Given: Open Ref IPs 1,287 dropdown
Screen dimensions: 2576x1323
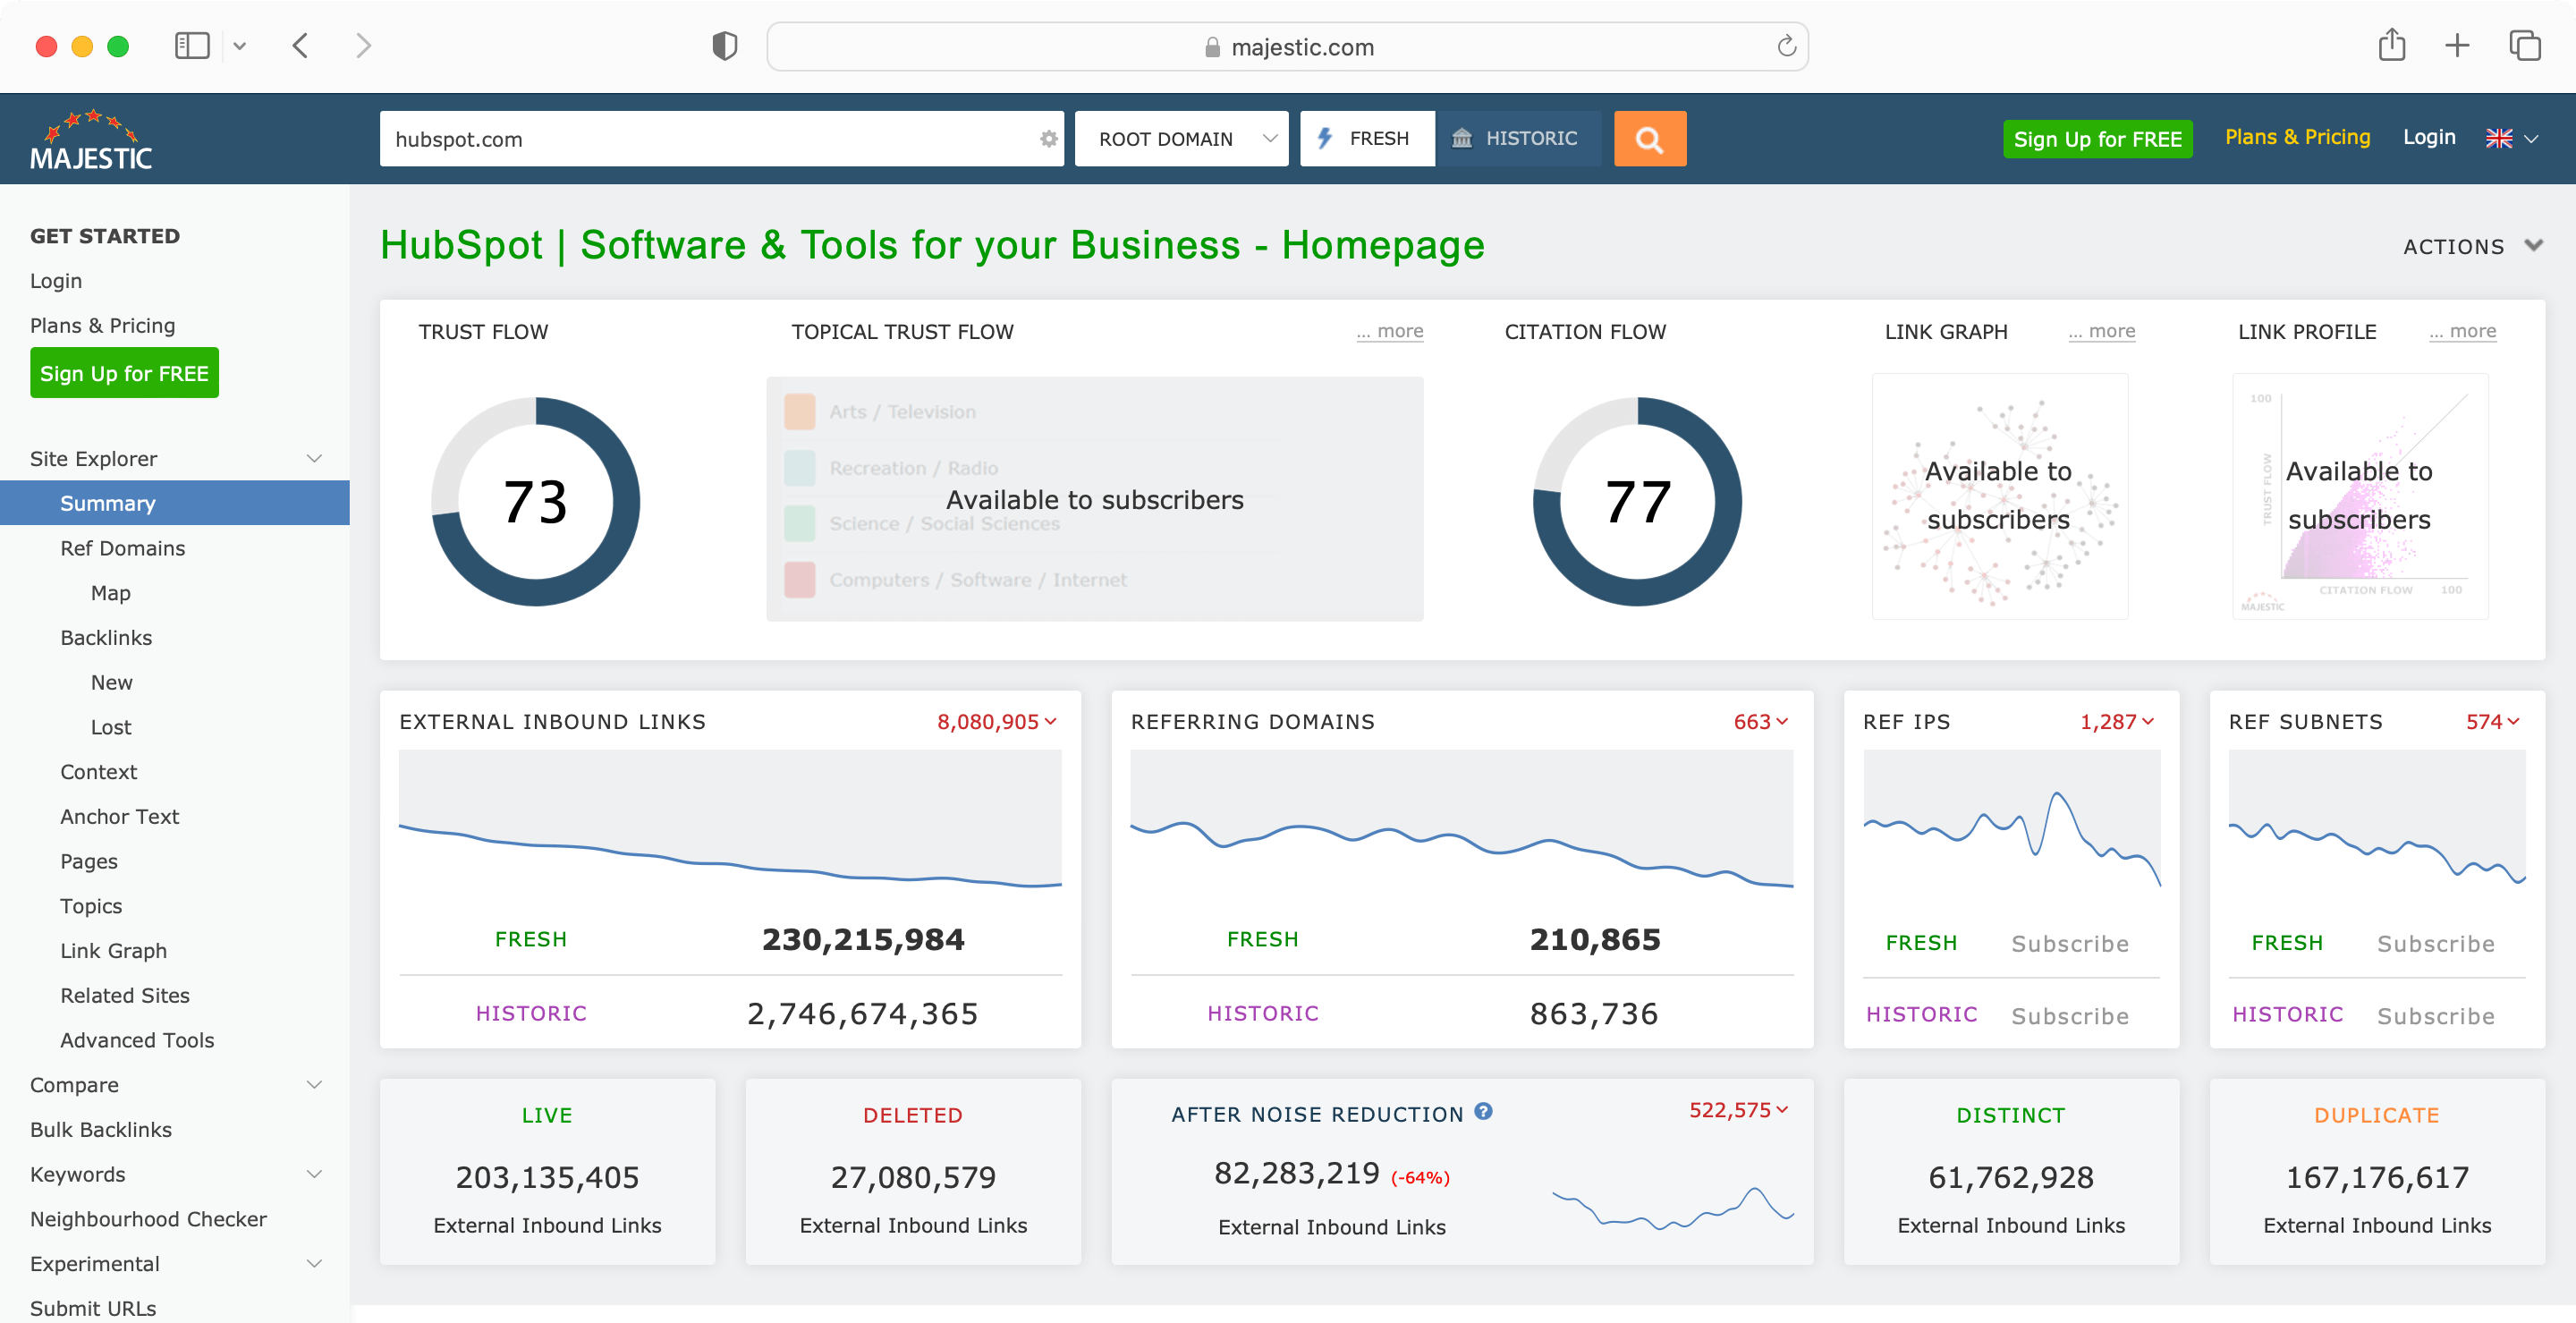Looking at the screenshot, I should [x=2118, y=721].
